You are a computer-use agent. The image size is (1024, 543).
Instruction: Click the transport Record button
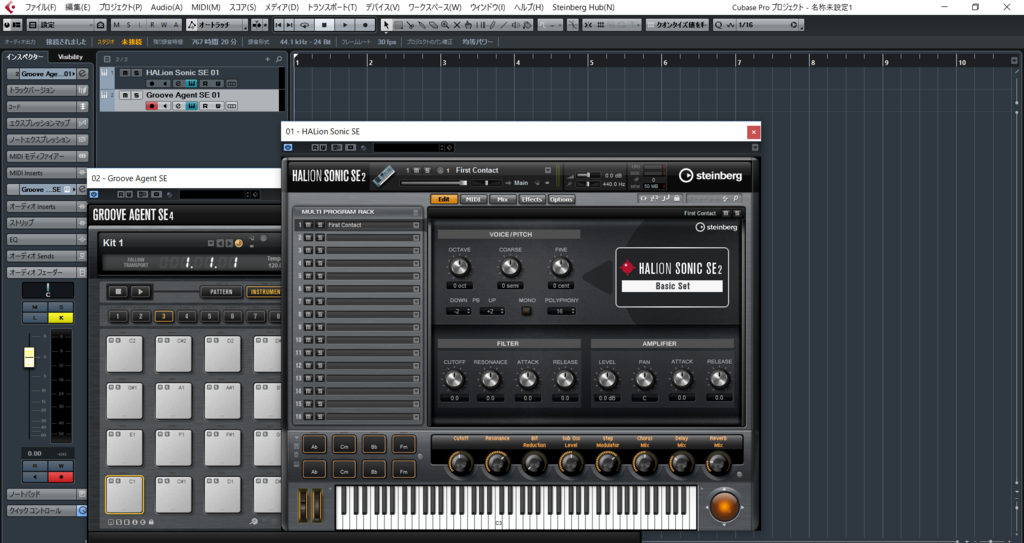365,25
